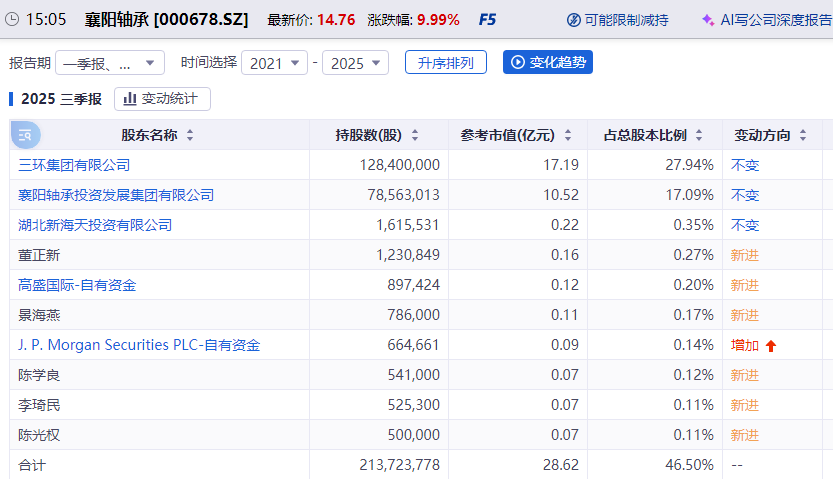Open 襄阳轴承投资发展集团有限公司 link
This screenshot has width=833, height=479.
click(x=116, y=195)
